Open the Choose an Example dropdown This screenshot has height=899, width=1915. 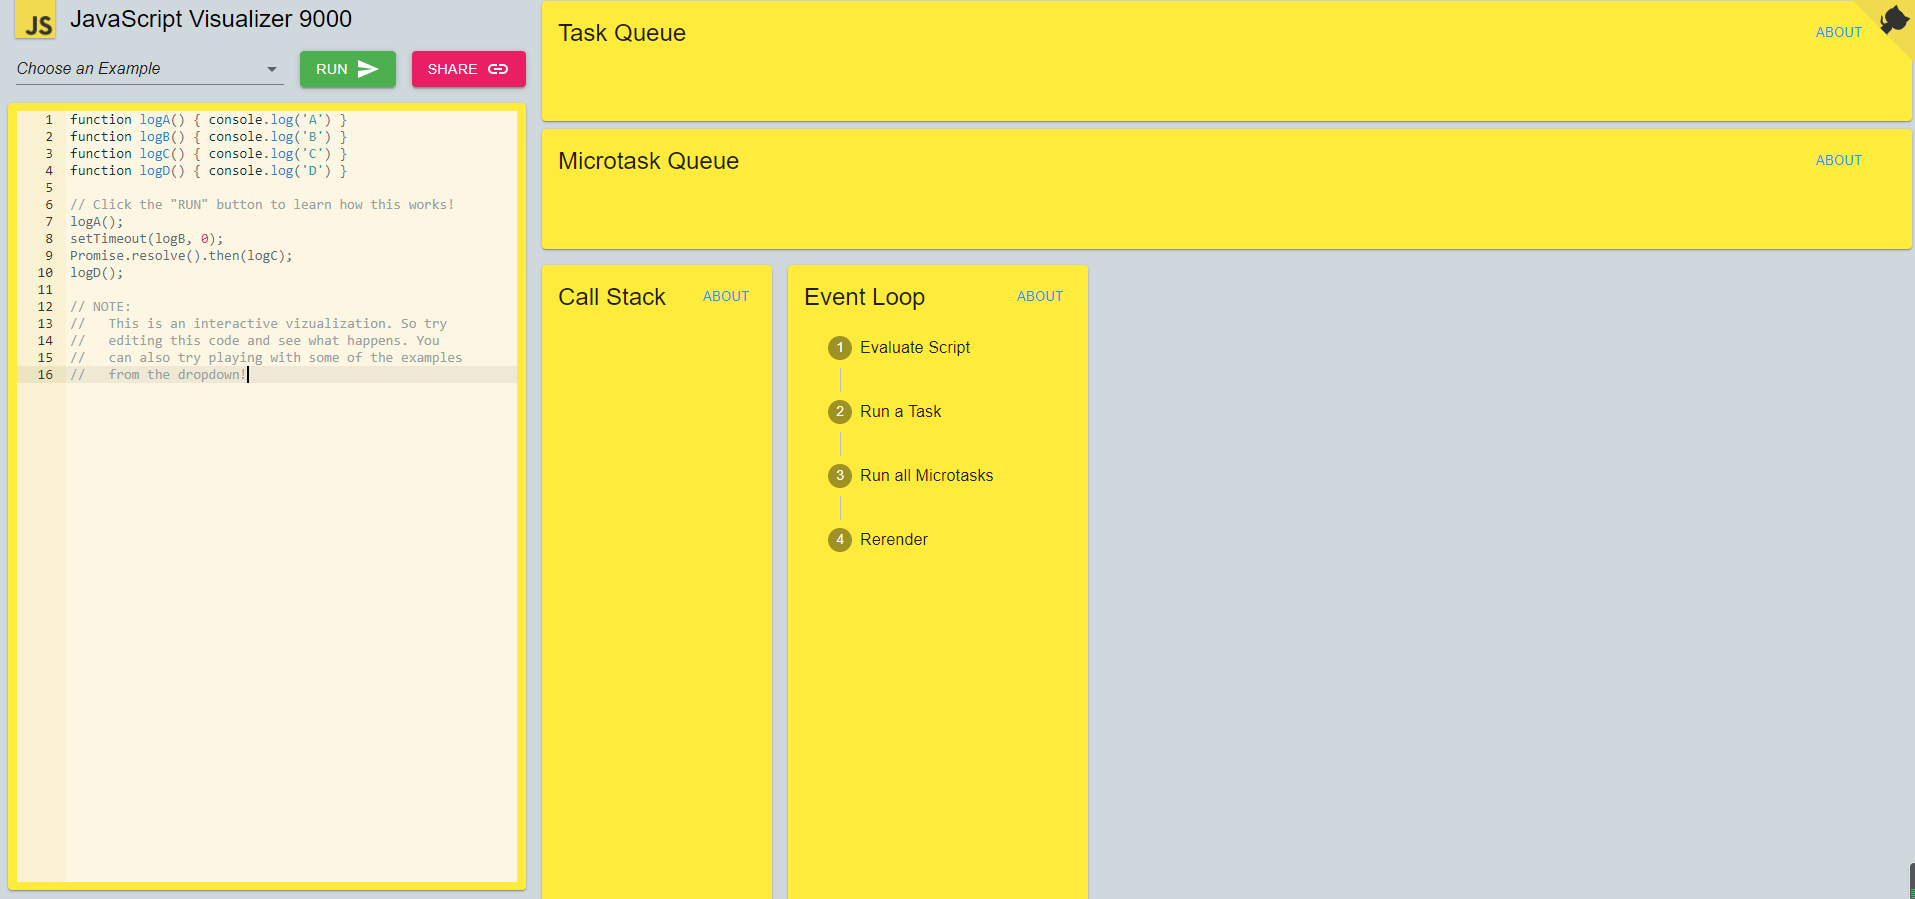point(150,69)
